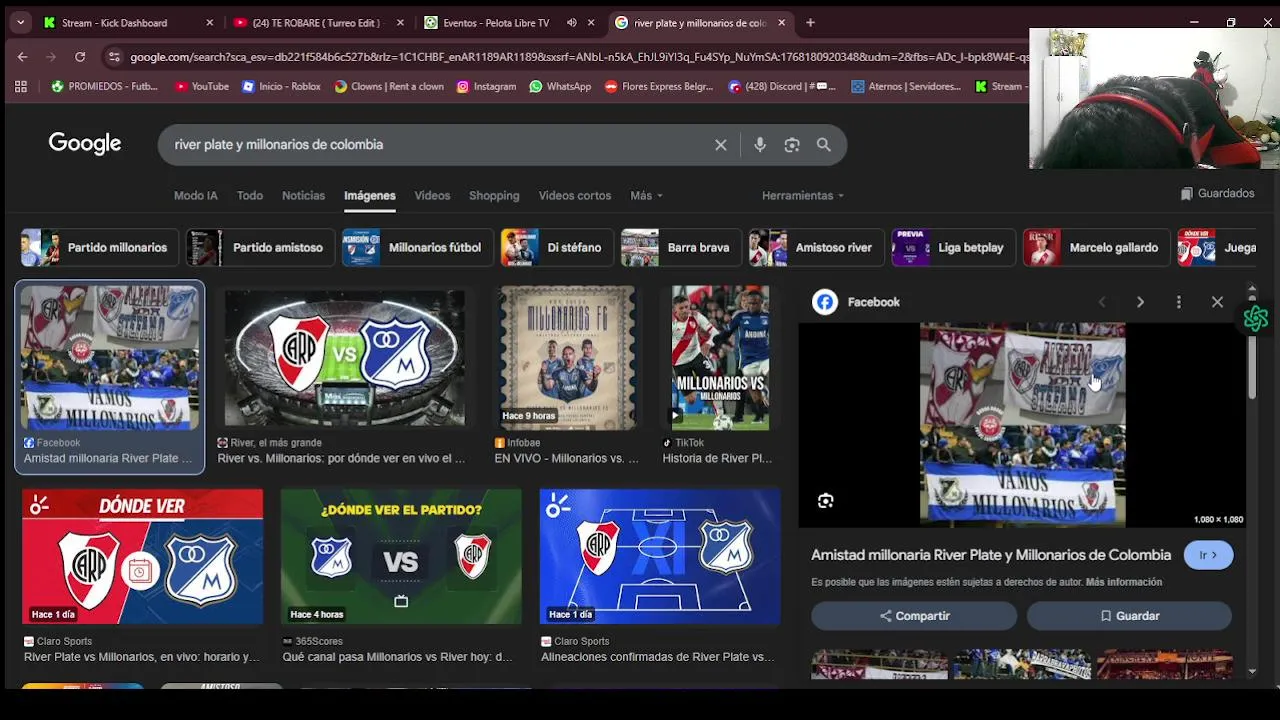Switch to the Todo results tab
Screen dimensions: 1280x720
(250, 196)
